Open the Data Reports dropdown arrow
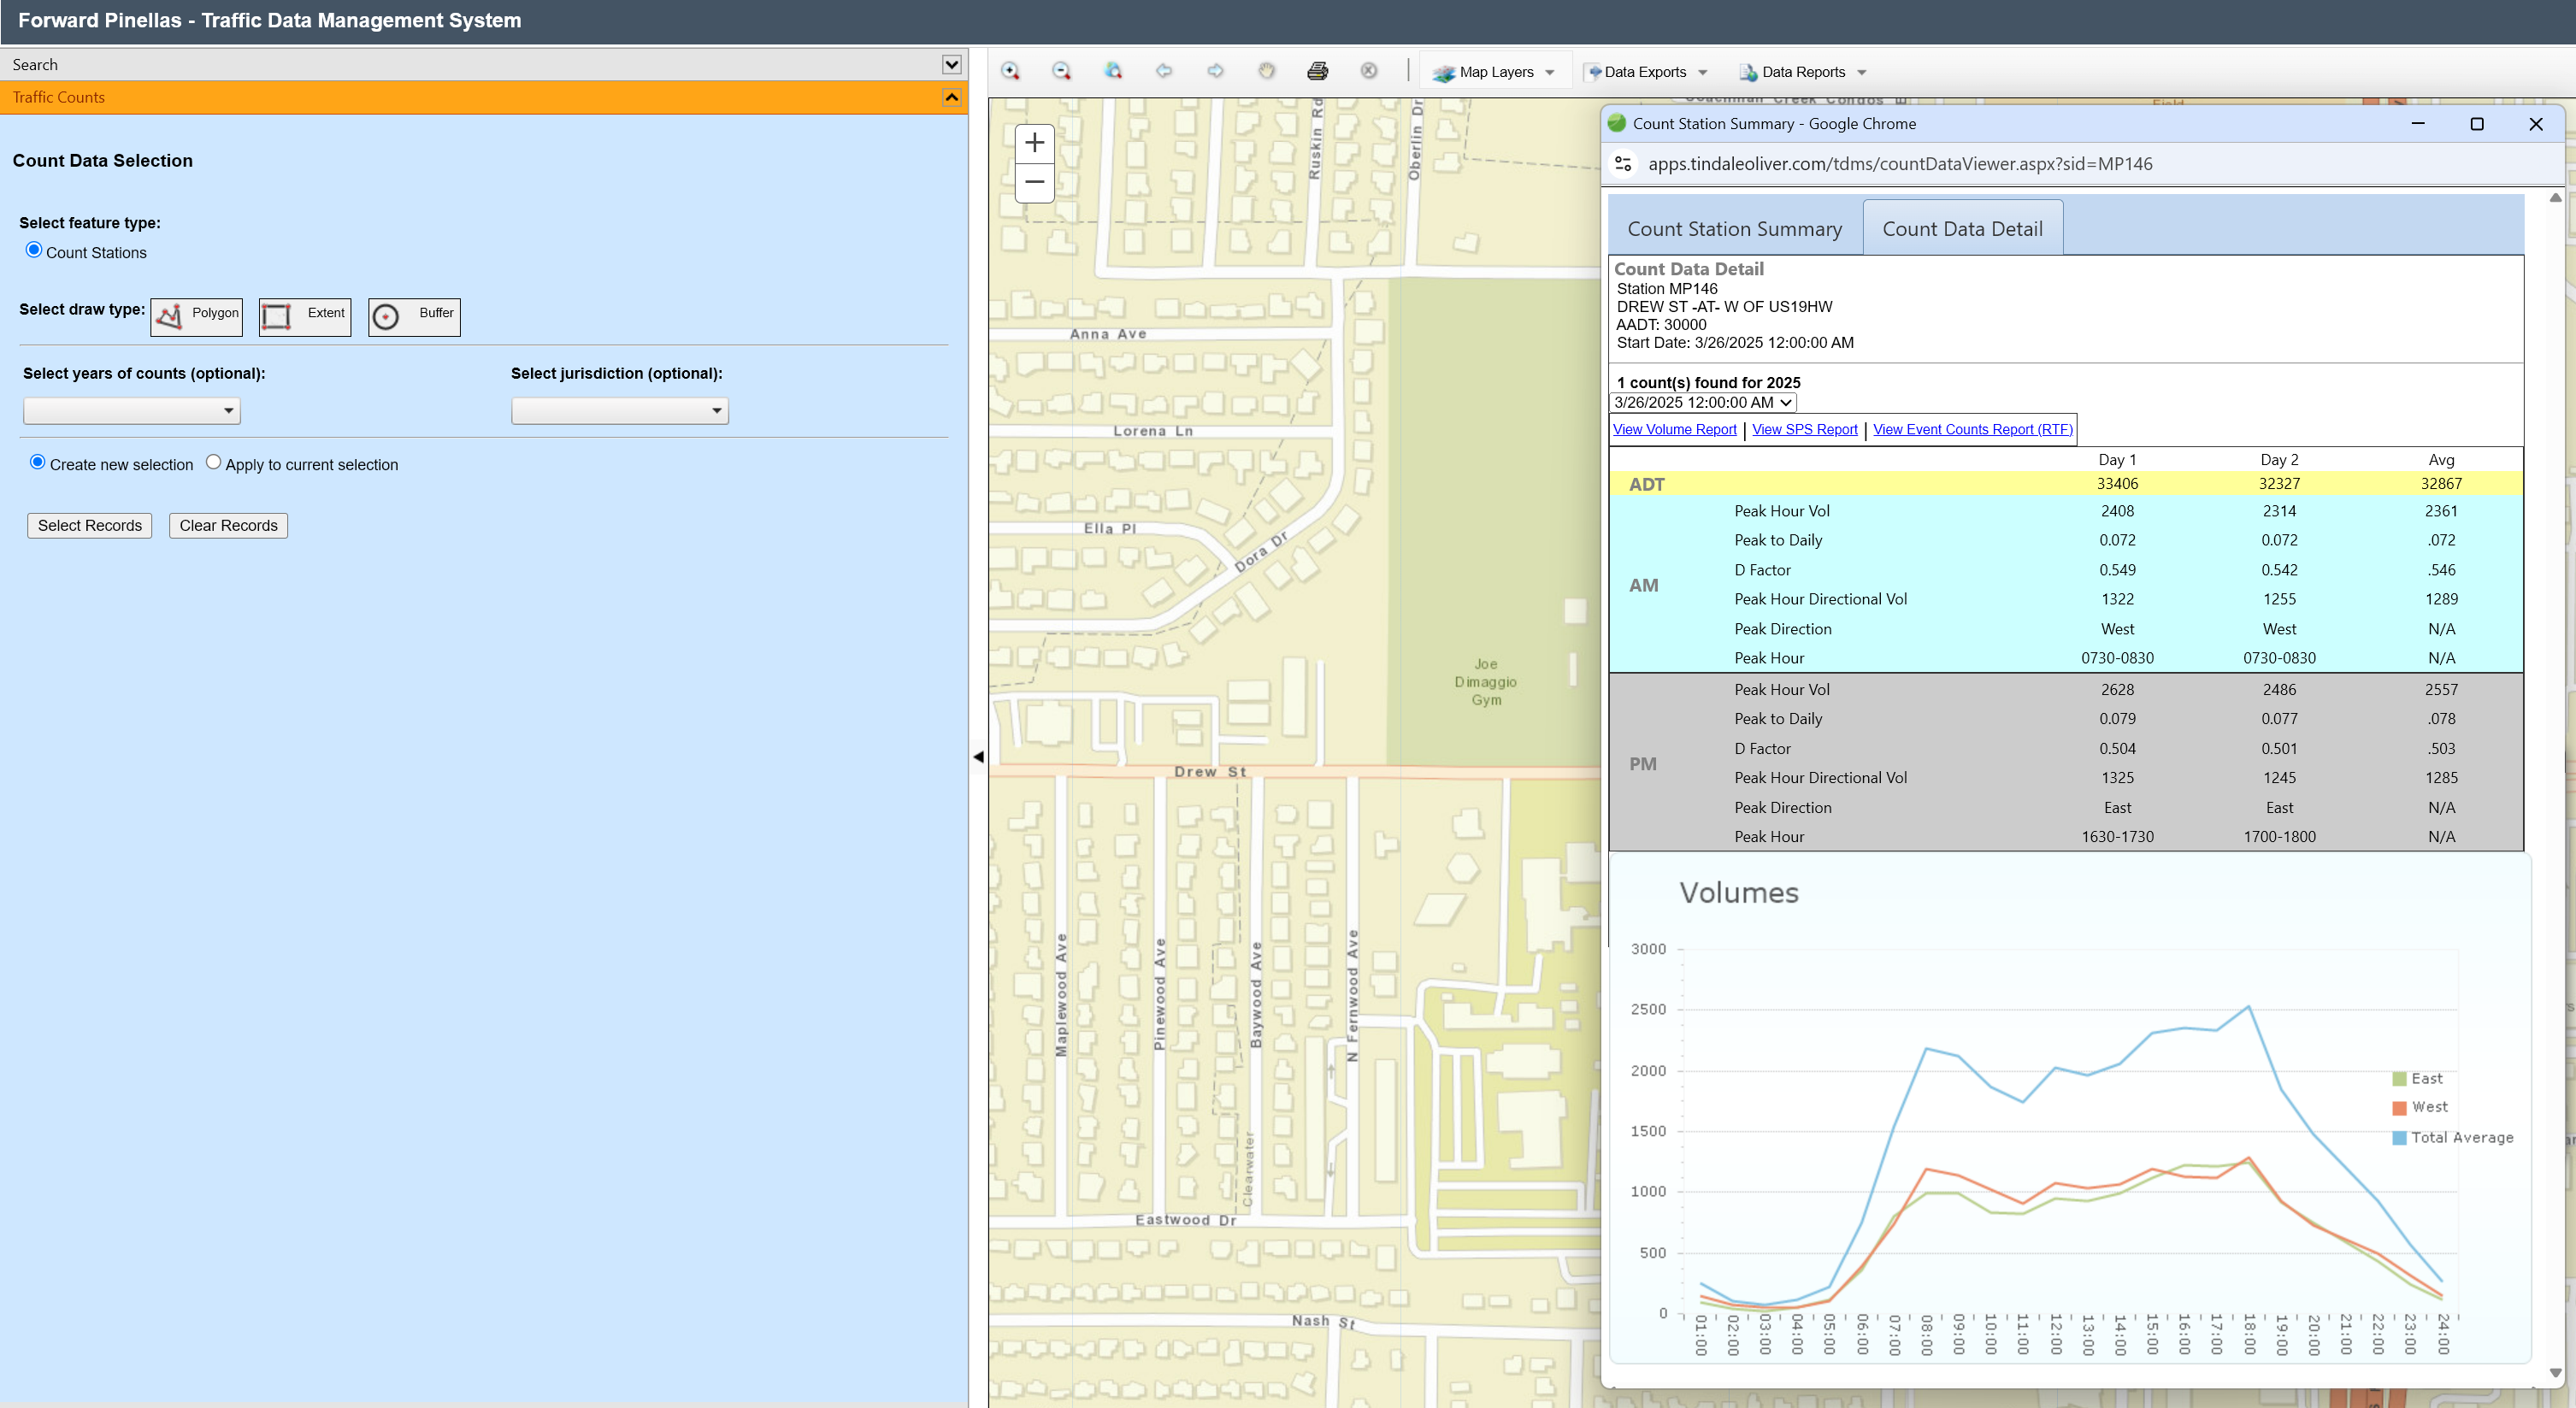This screenshot has width=2576, height=1408. (1862, 73)
